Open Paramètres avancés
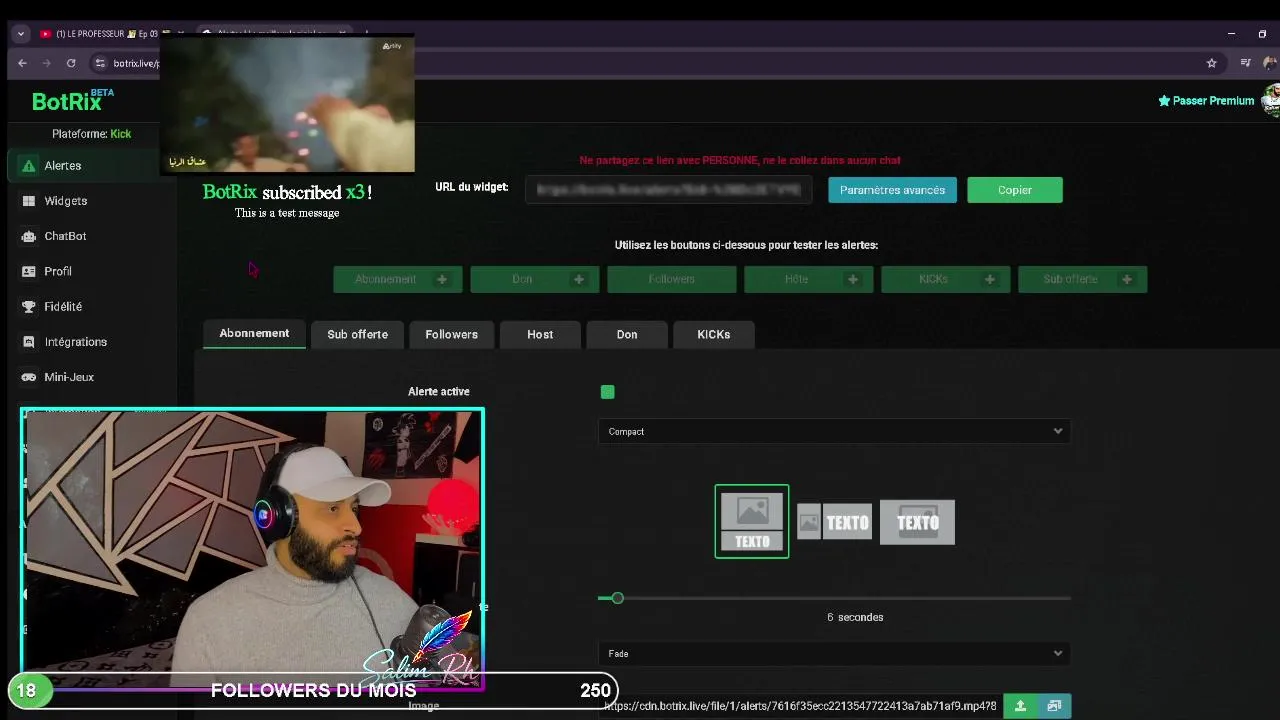 click(x=892, y=190)
